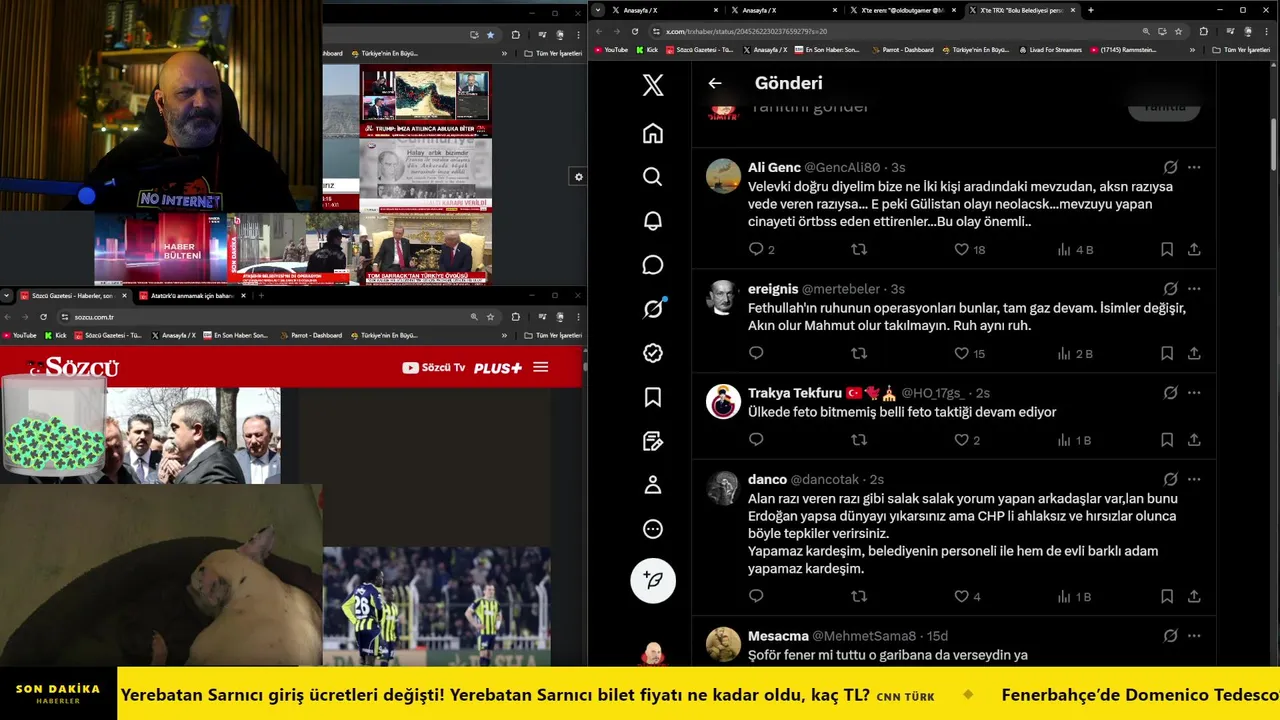
Task: Open more options on Ali Genc's post
Action: [1194, 167]
